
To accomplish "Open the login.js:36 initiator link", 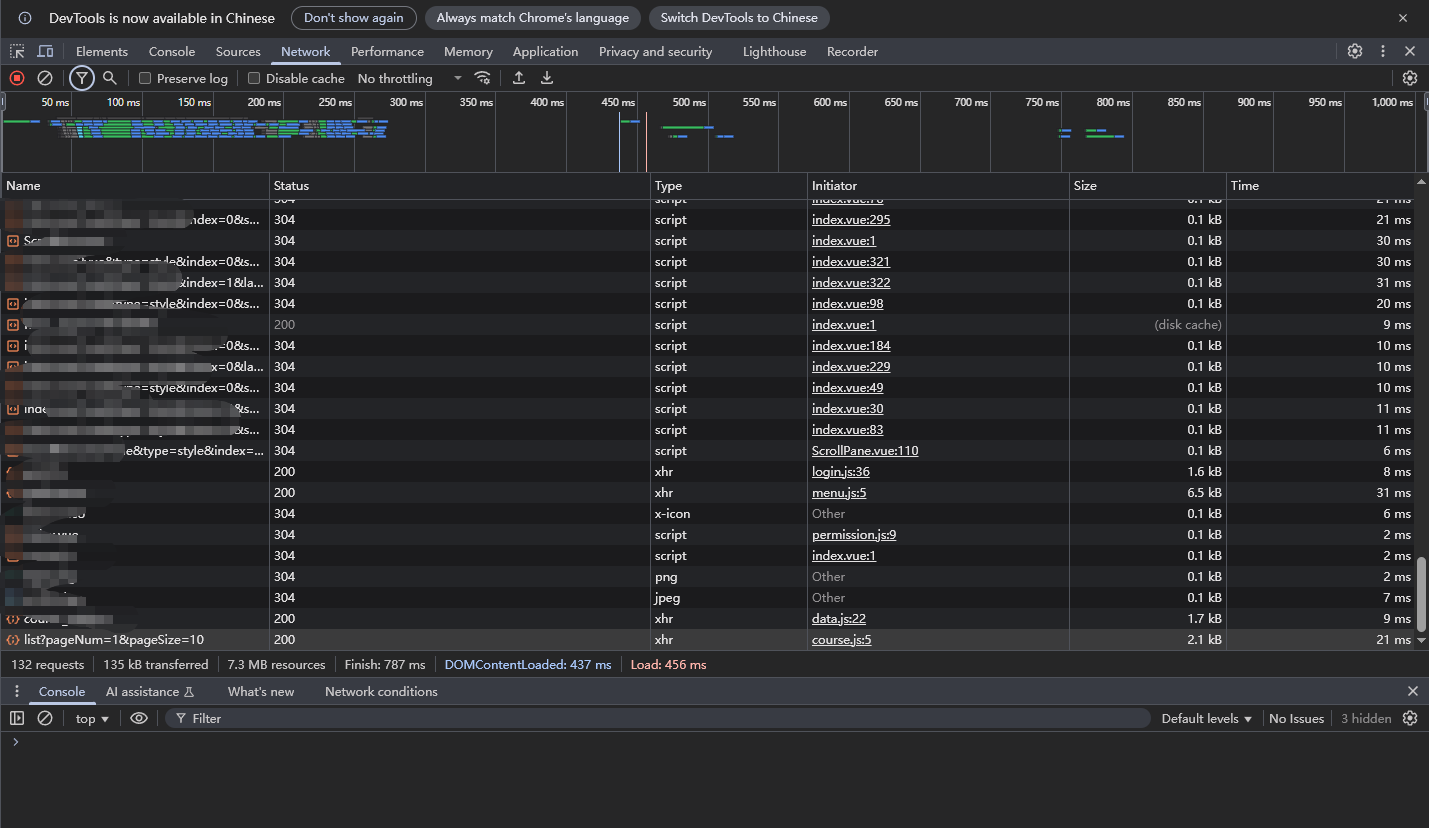I will (841, 472).
